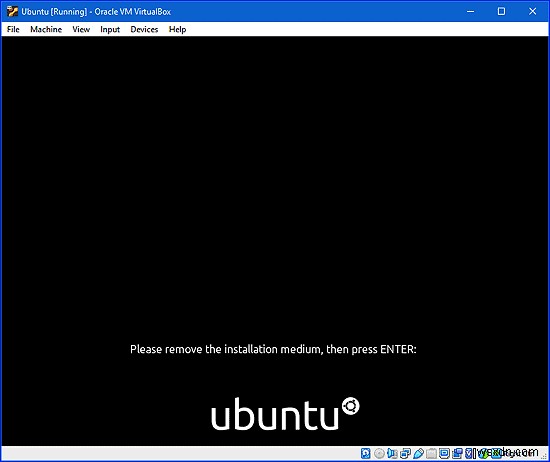Click the optical disk status icon
550x462 pixels.
pos(379,453)
